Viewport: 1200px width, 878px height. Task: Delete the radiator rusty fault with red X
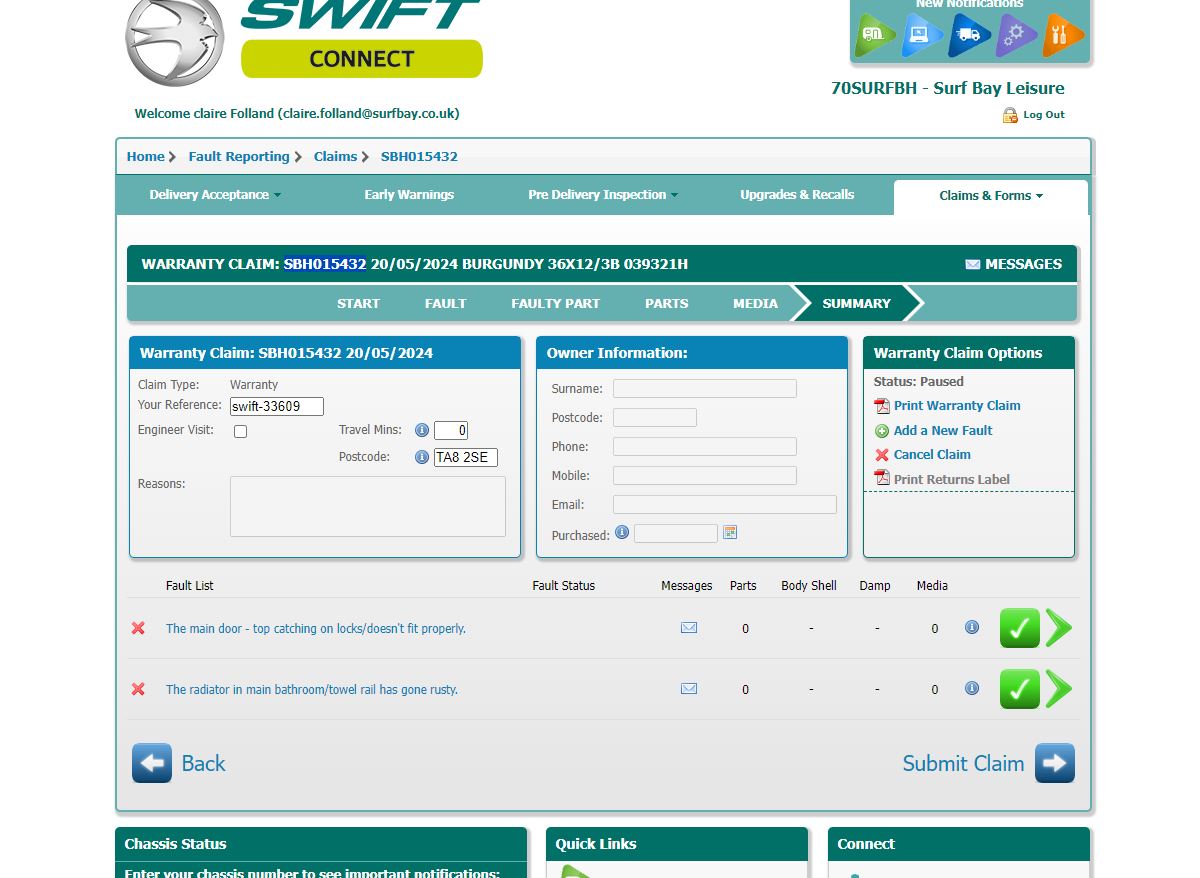(x=138, y=689)
